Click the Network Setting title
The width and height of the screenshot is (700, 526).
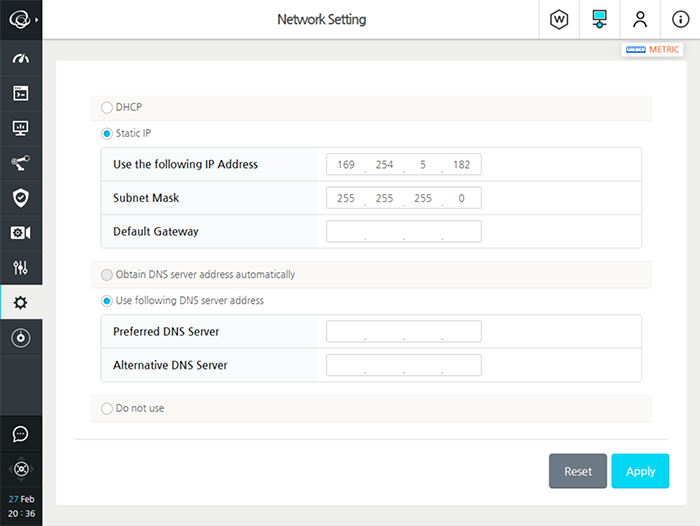321,20
